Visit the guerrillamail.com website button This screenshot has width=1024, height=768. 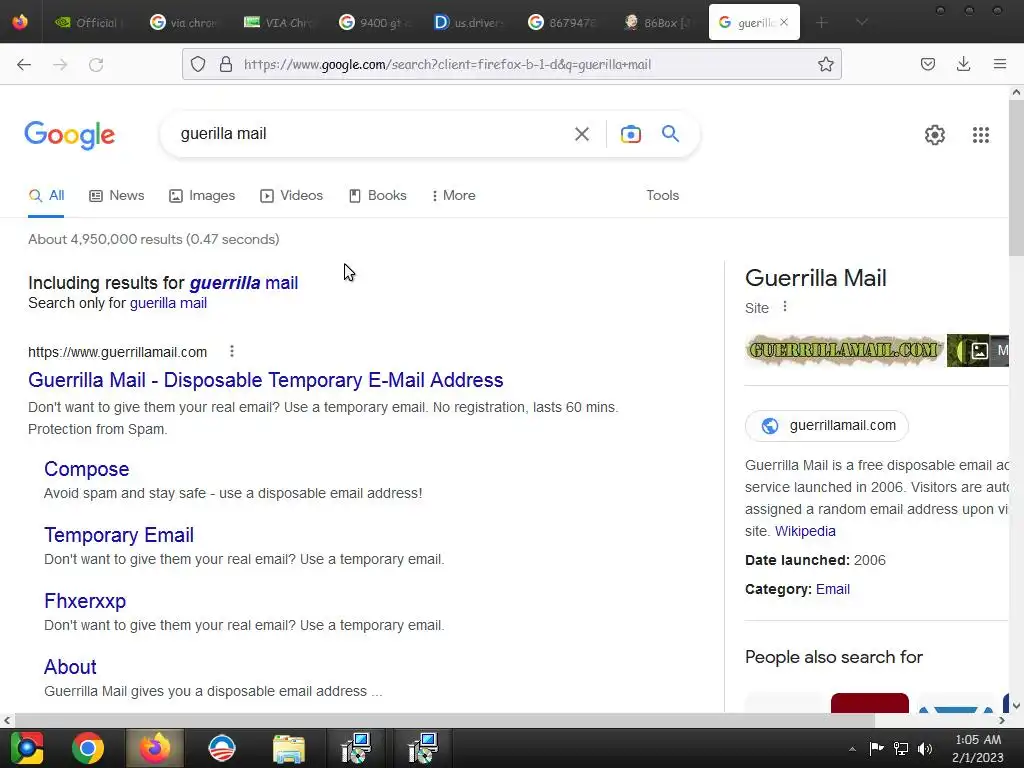tap(827, 426)
